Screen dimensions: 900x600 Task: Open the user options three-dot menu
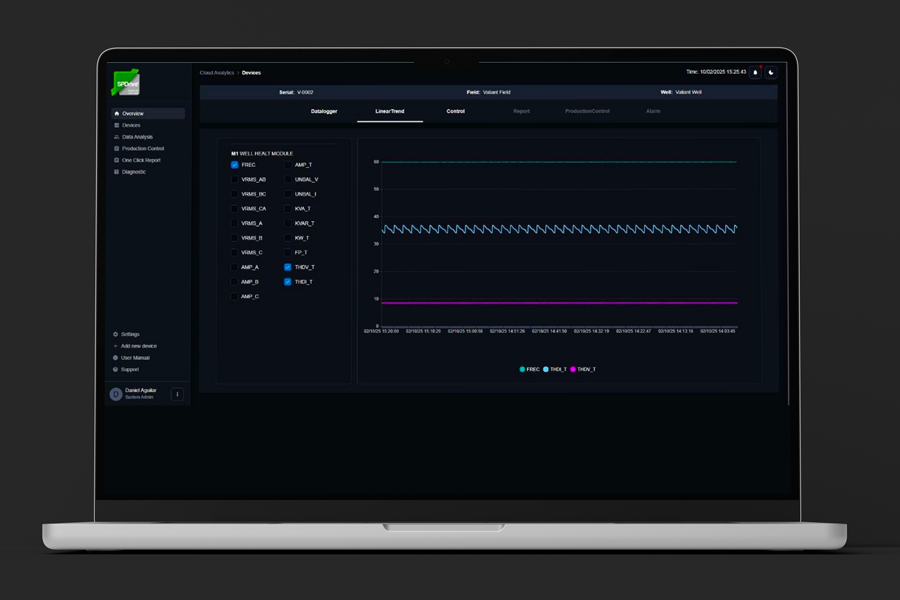[x=177, y=394]
